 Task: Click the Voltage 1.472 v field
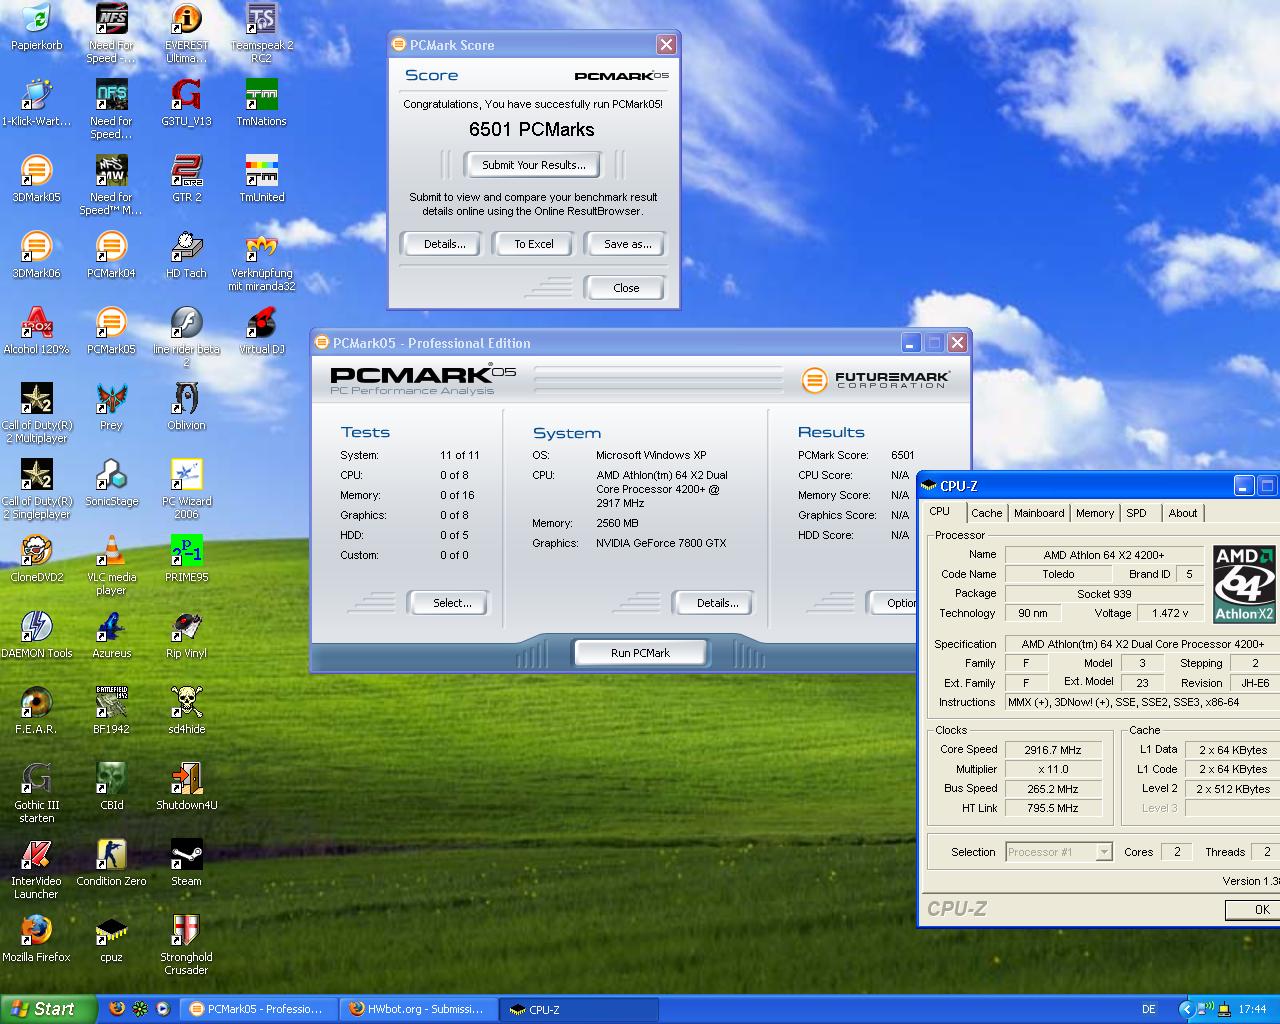tap(1170, 613)
